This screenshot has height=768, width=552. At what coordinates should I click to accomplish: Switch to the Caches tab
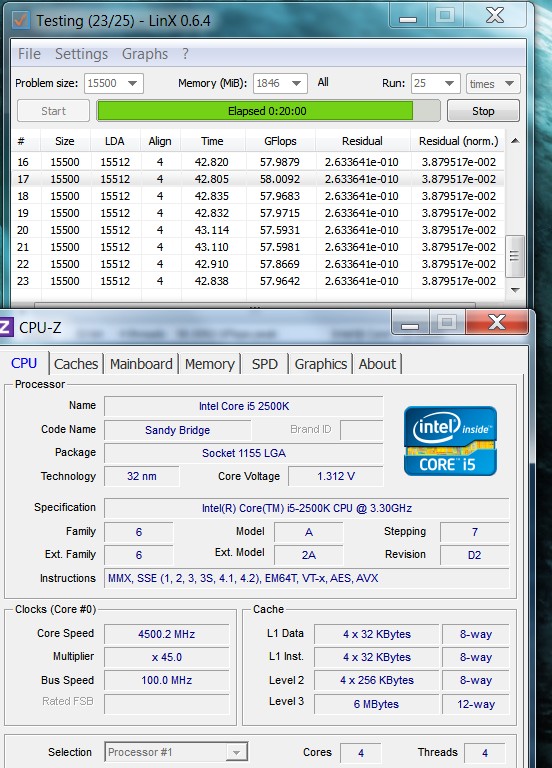click(76, 364)
